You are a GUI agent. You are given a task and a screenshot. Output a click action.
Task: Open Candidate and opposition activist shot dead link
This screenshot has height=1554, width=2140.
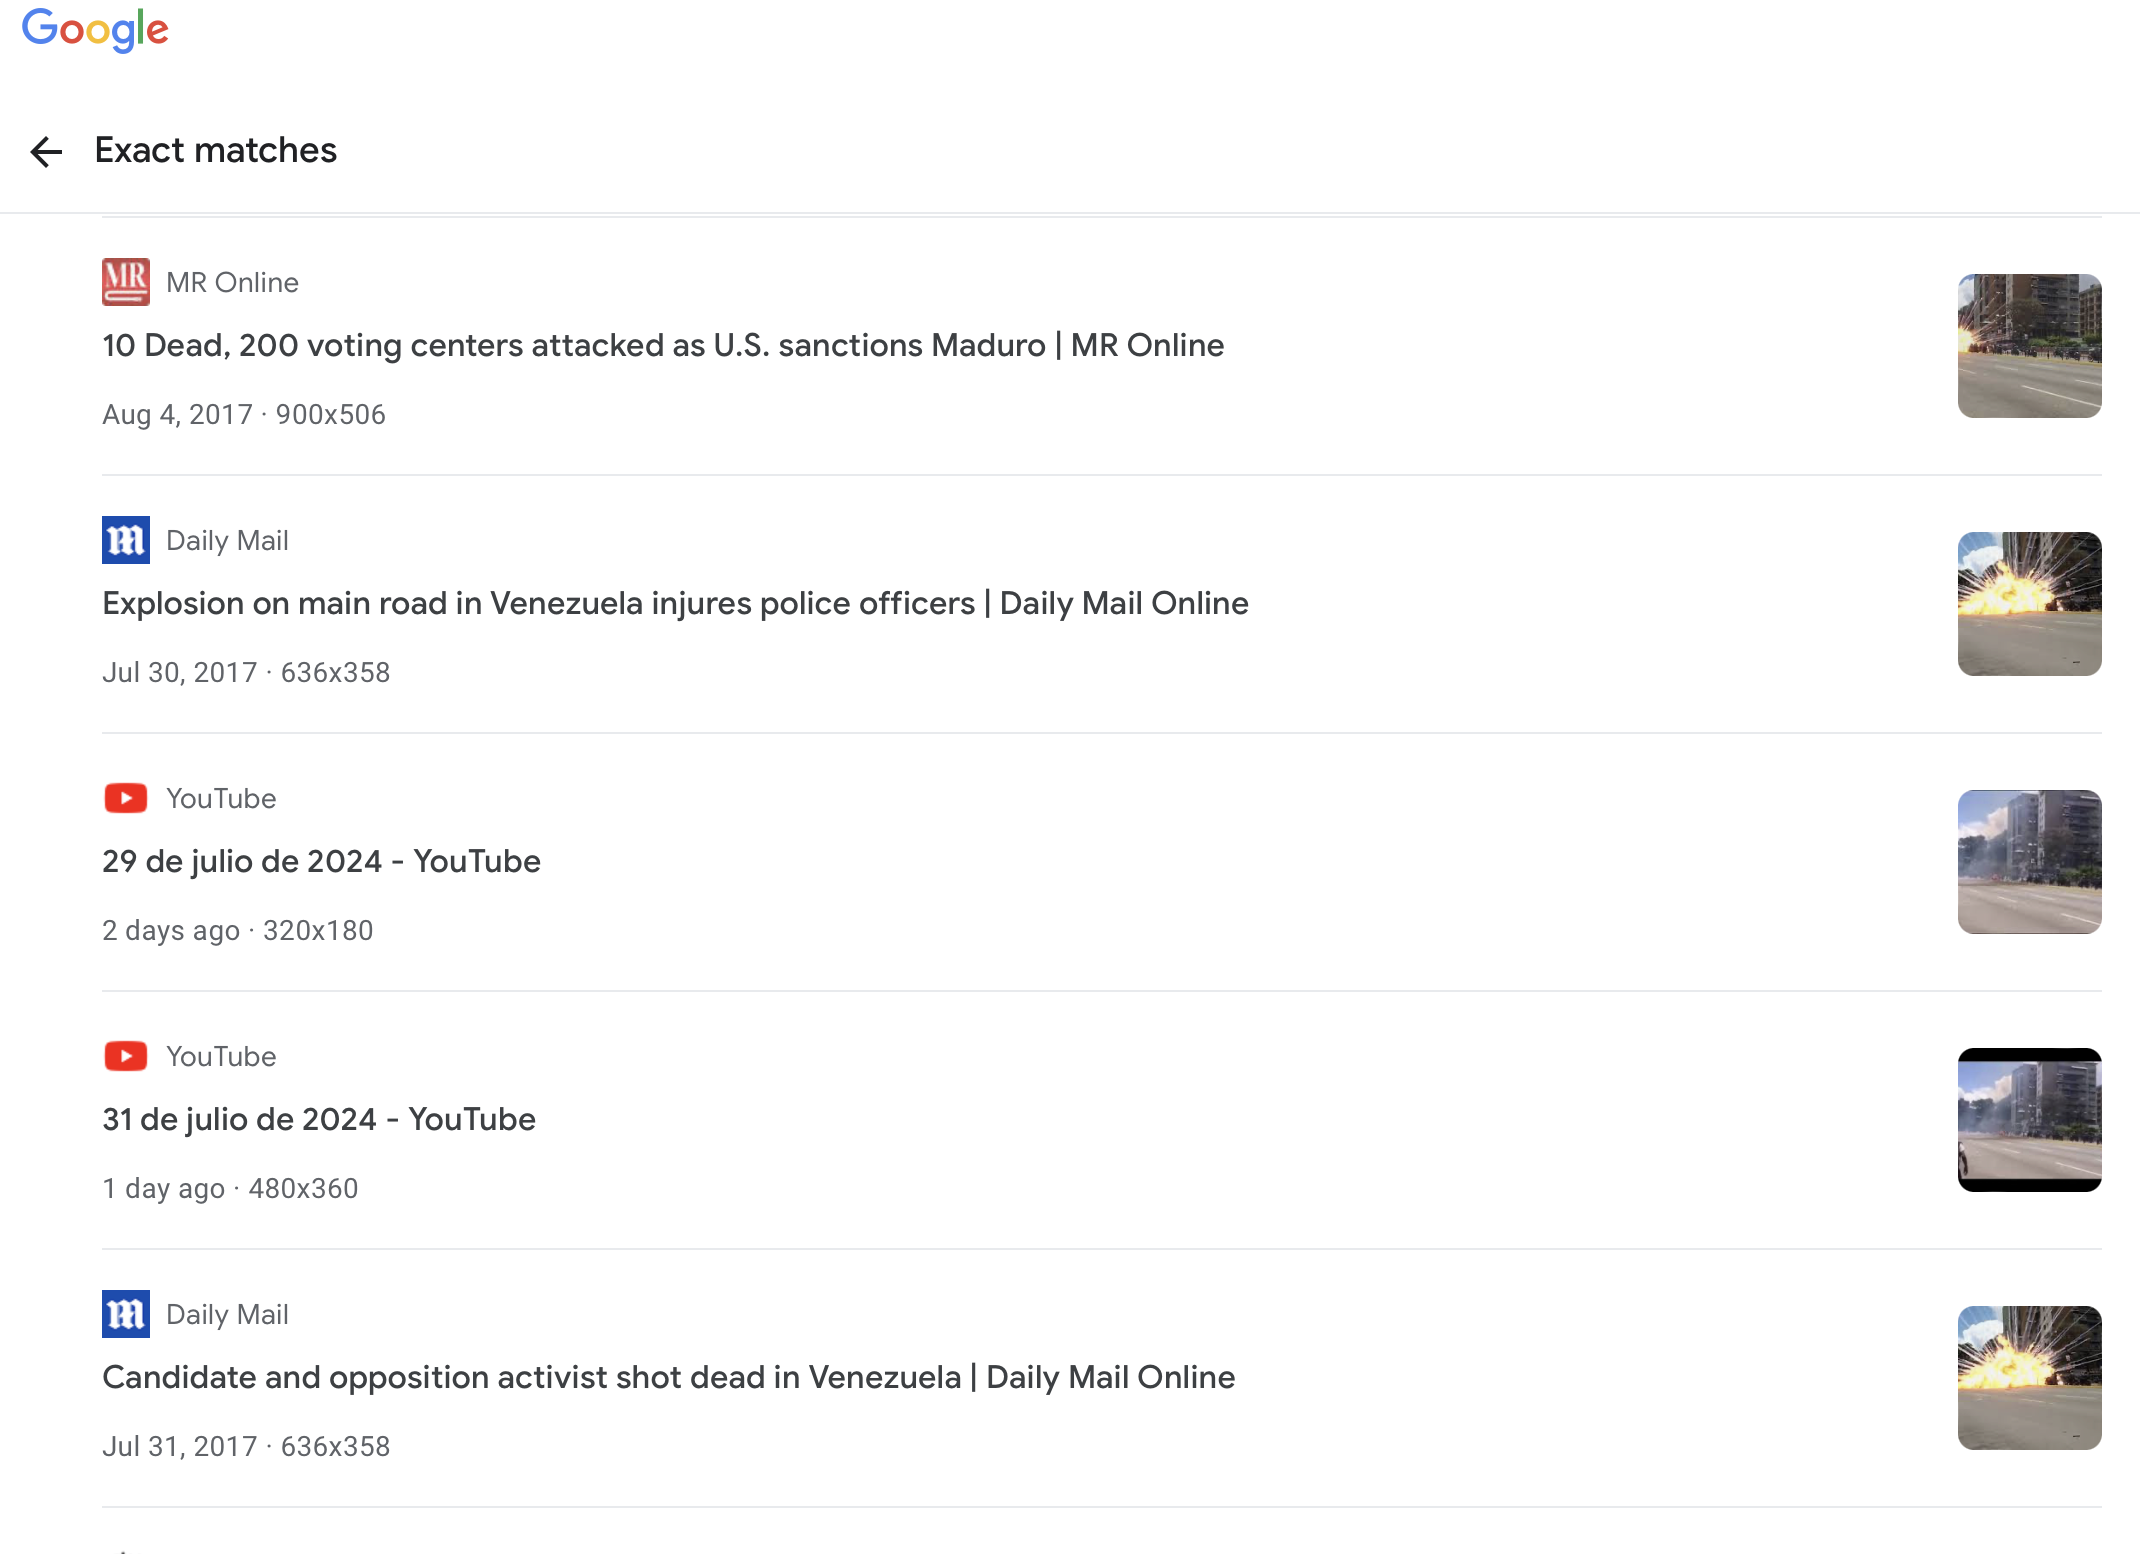[x=668, y=1377]
